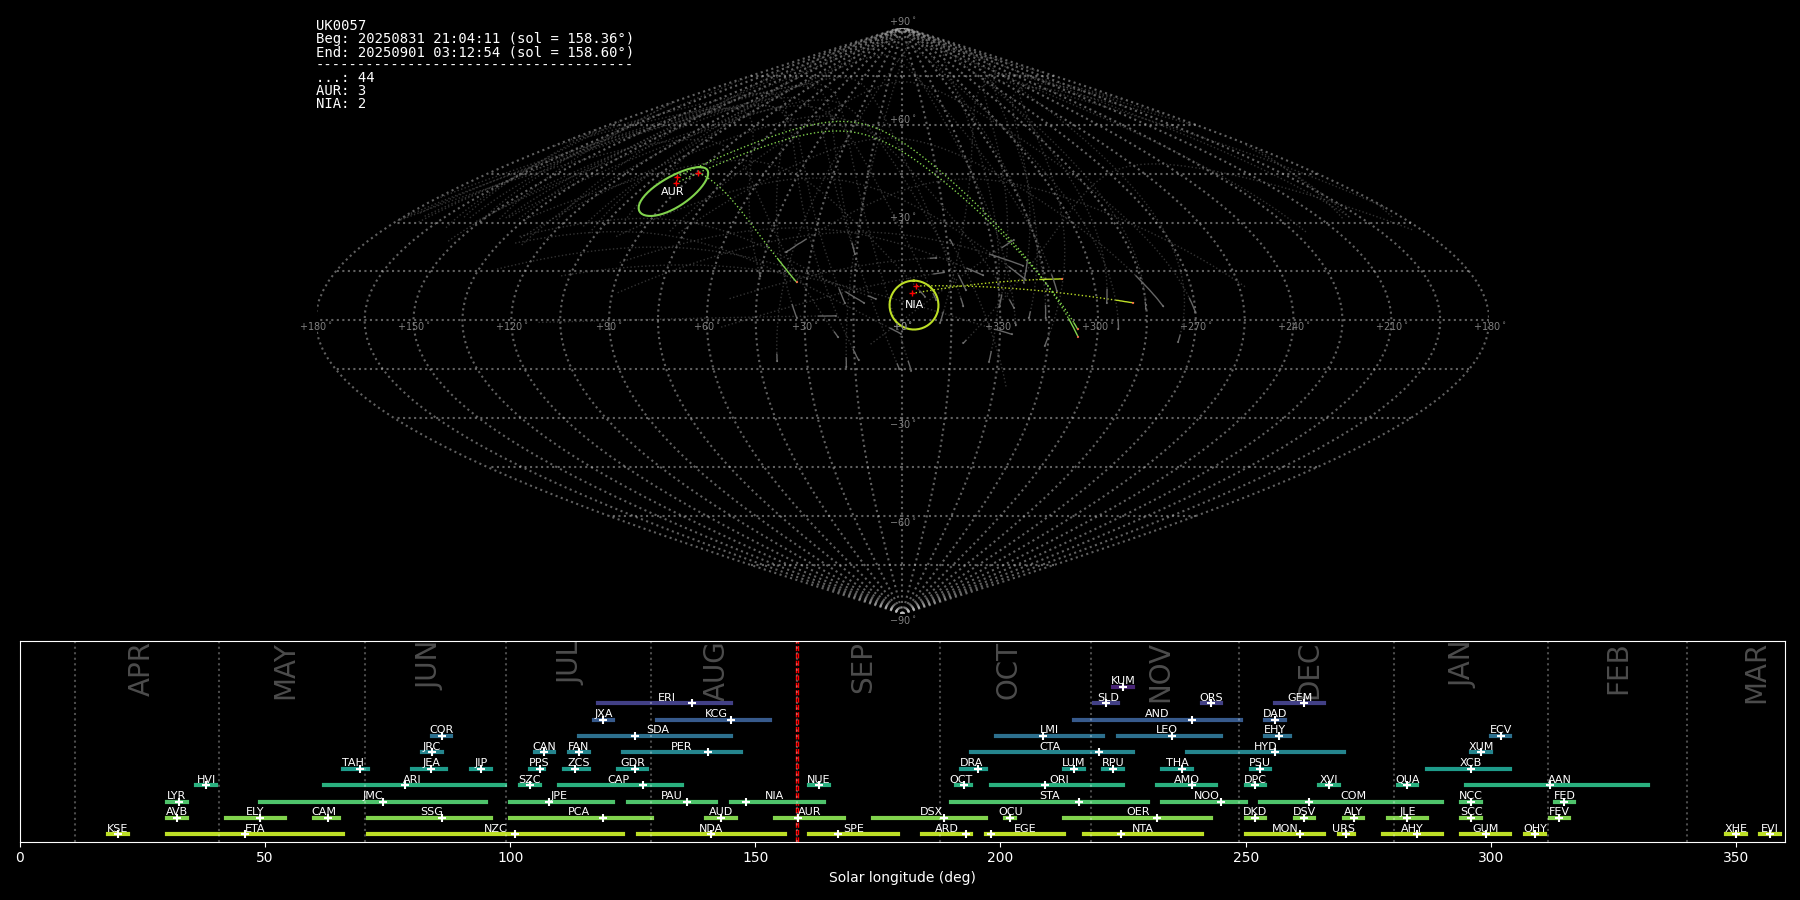Screen dimensions: 1800x900
Task: Select the PER shower bar on the timeline
Action: tap(682, 752)
